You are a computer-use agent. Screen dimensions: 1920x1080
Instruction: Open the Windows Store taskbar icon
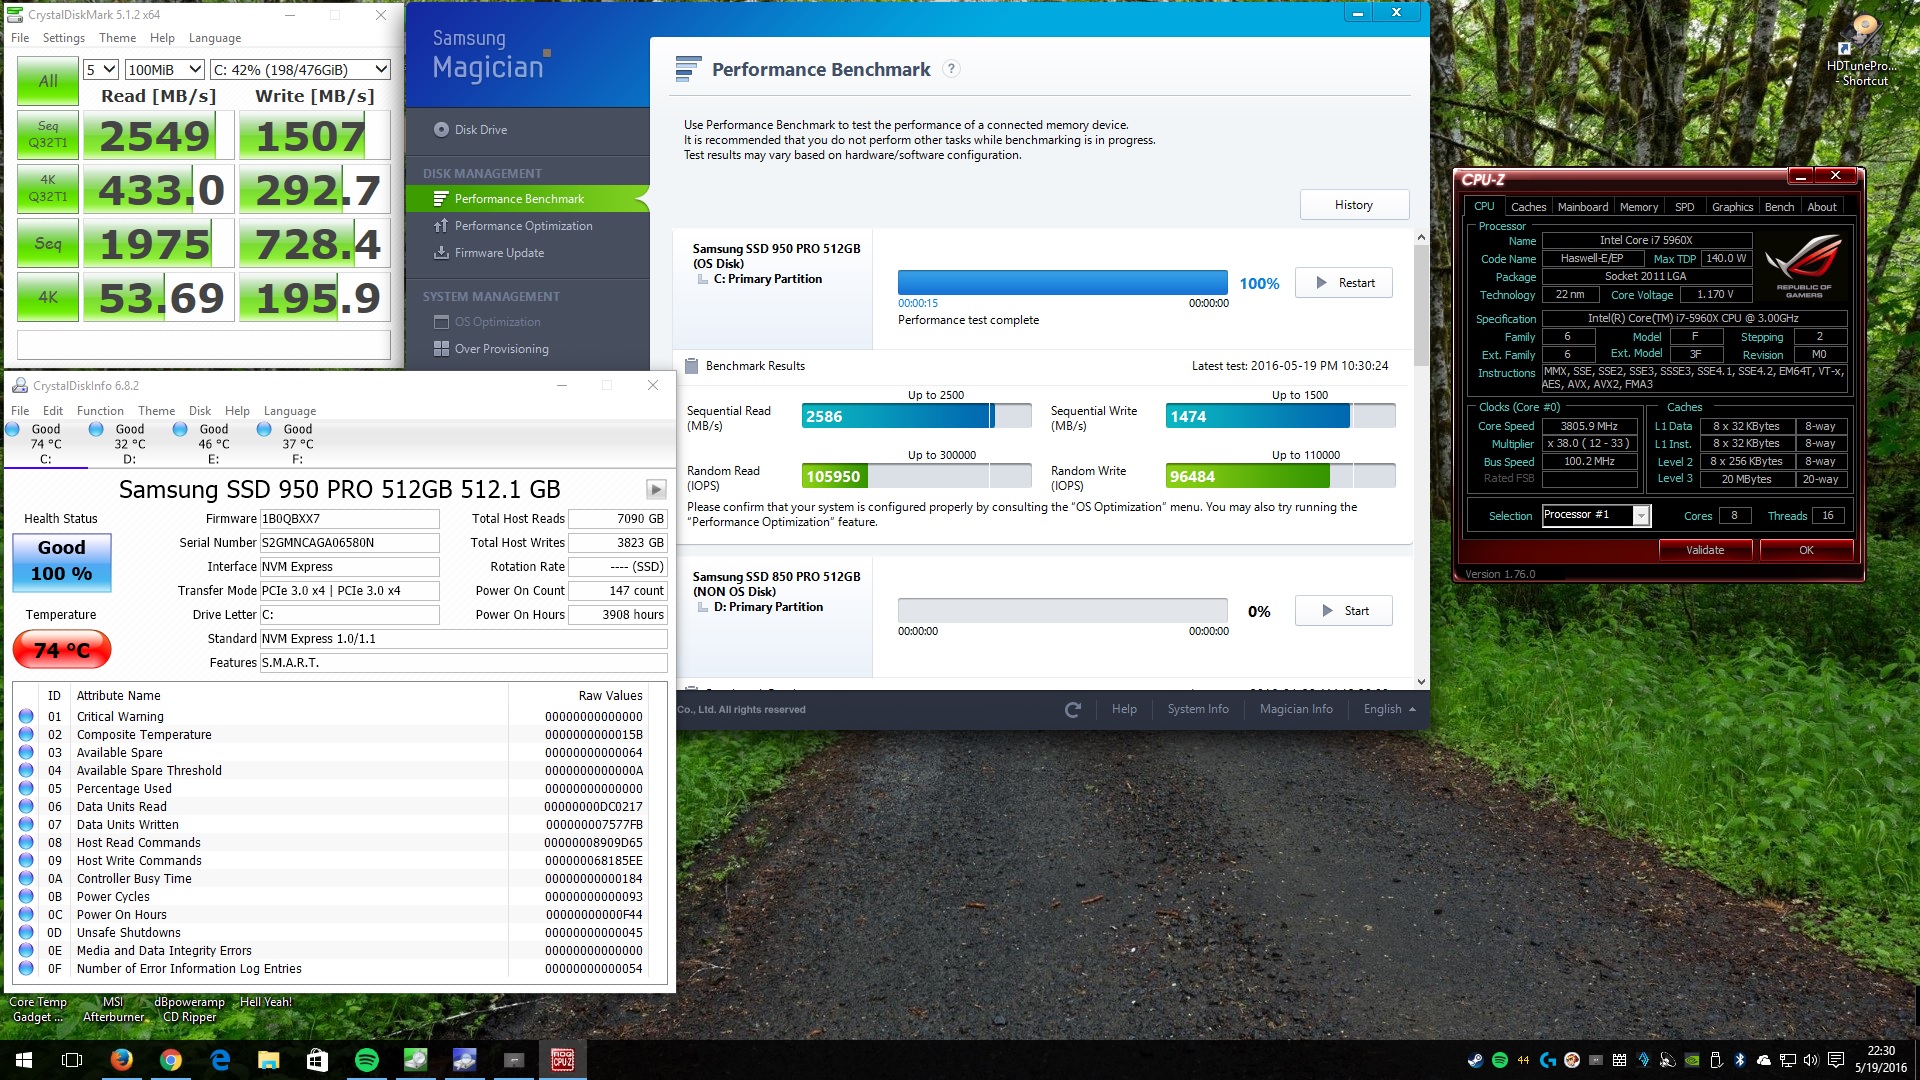point(318,1059)
